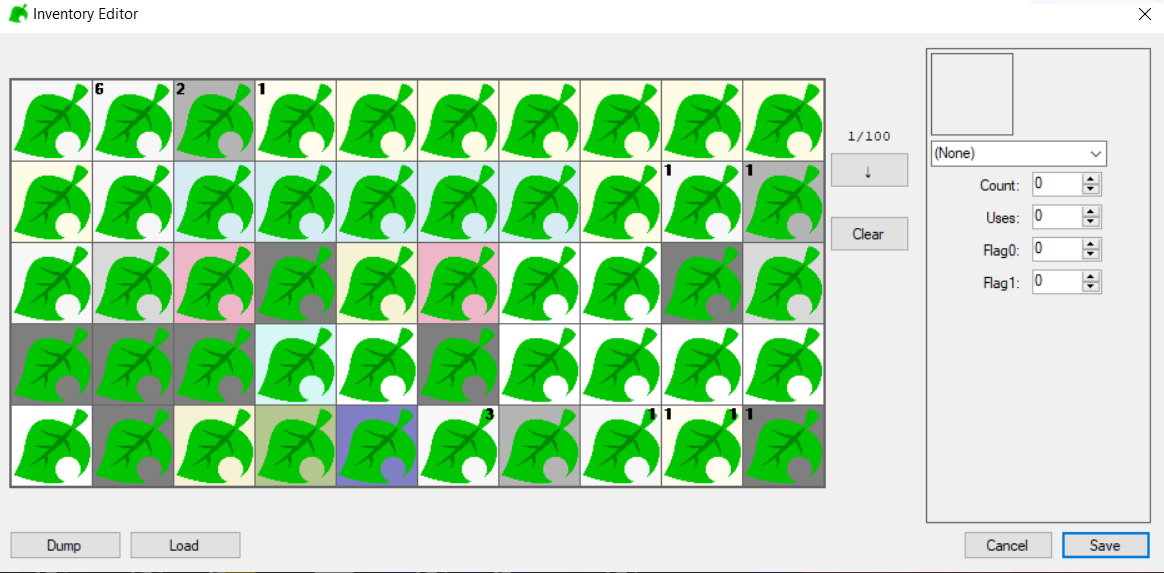Increase the Count value with up arrow
This screenshot has height=573, width=1164.
click(1091, 179)
